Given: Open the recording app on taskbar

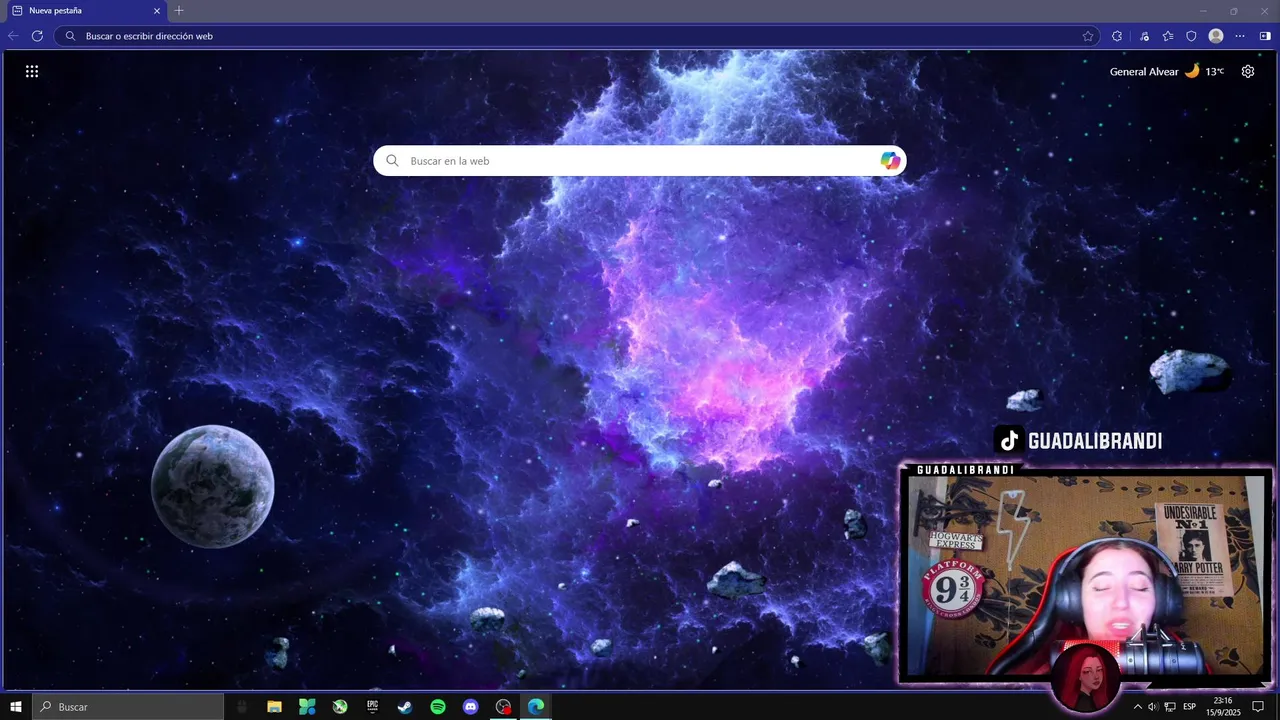Looking at the screenshot, I should pyautogui.click(x=504, y=707).
